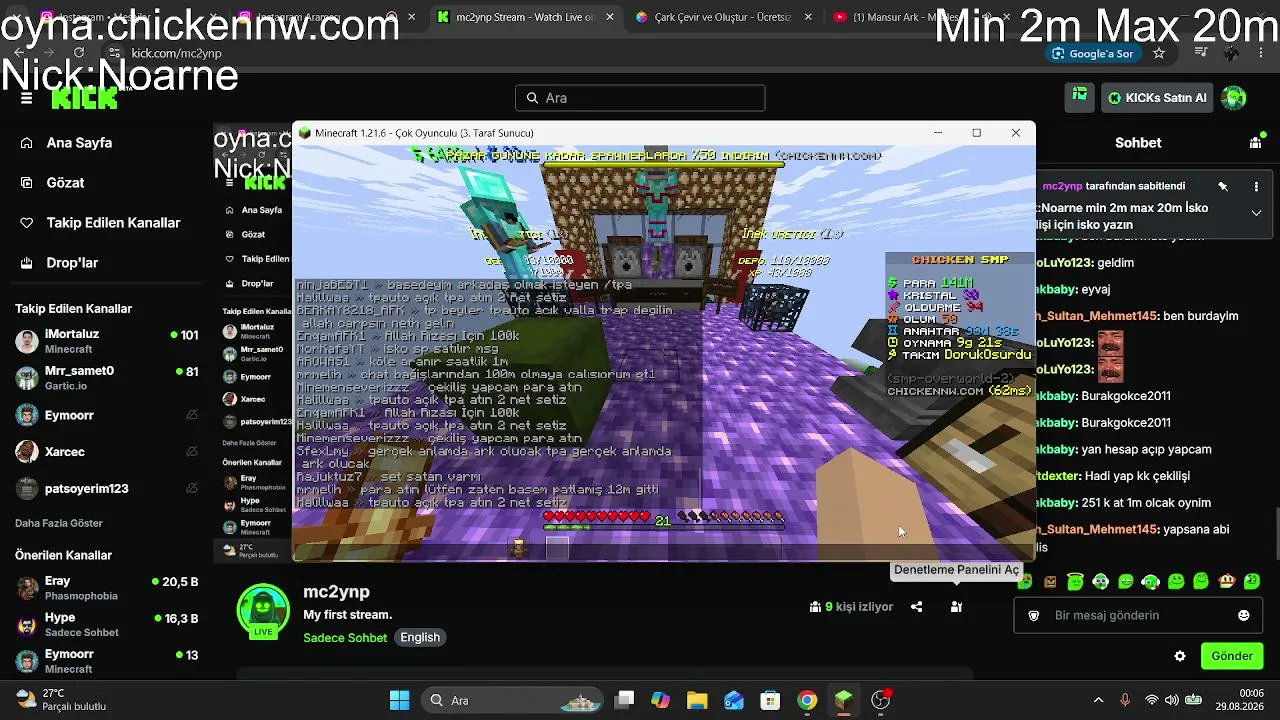Buy KICKs with KICKs Satın Al button
The height and width of the screenshot is (720, 1280).
pyautogui.click(x=1158, y=98)
